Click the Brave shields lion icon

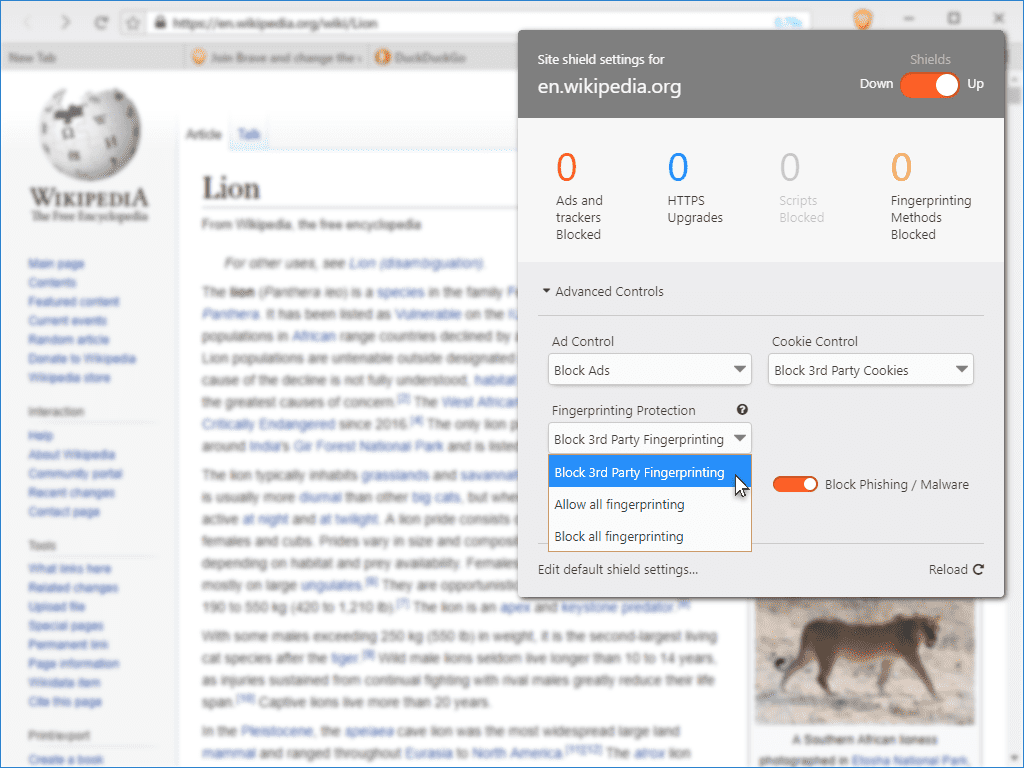[x=863, y=19]
